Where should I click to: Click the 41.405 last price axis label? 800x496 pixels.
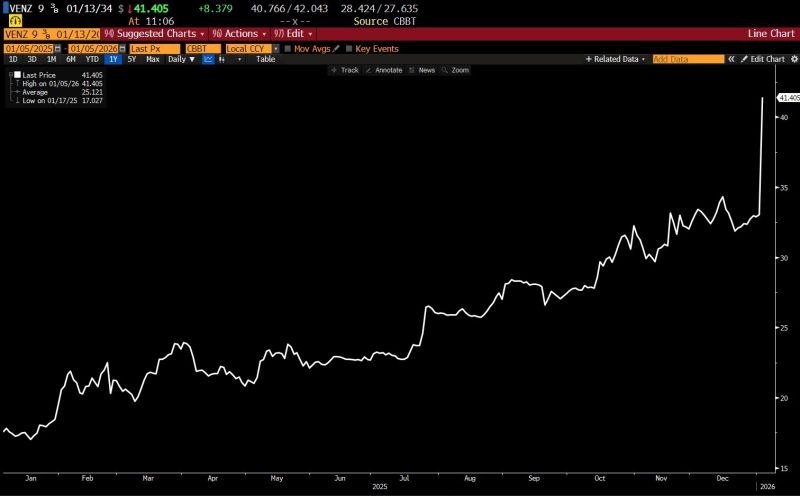[788, 97]
